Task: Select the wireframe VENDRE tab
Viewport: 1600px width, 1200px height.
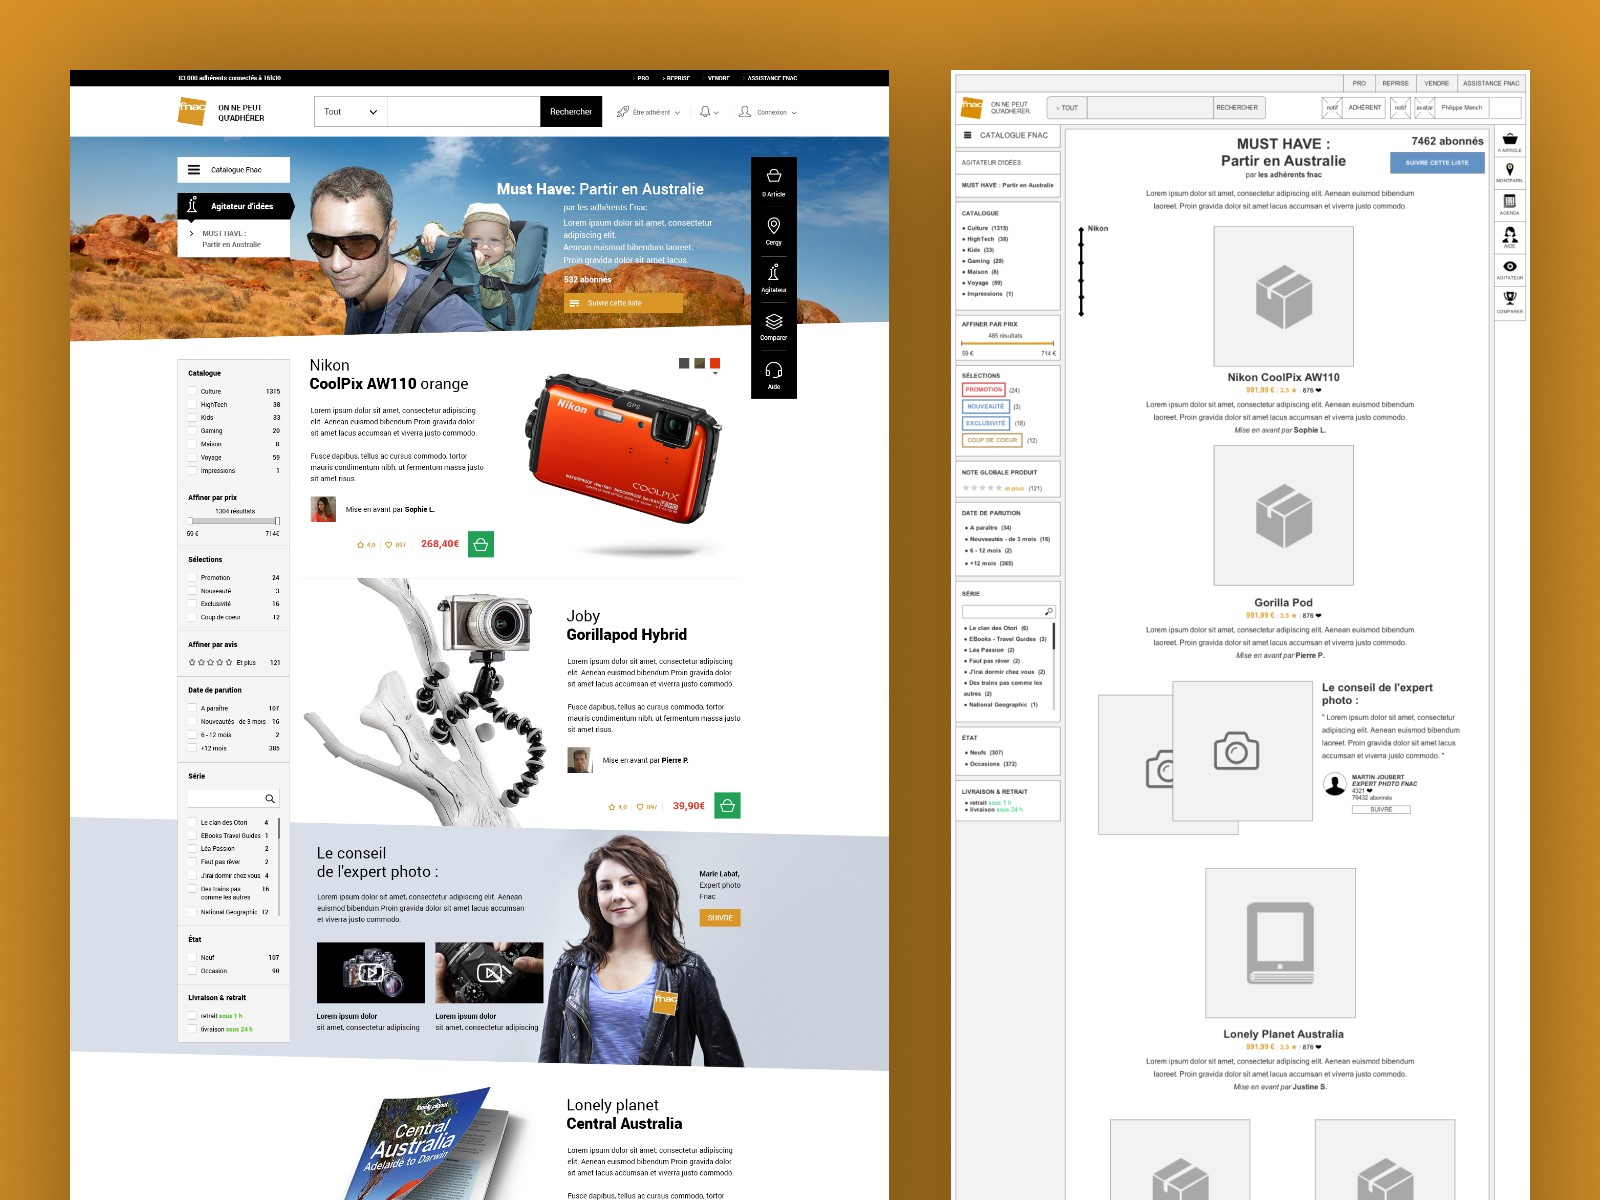Action: (x=1436, y=83)
